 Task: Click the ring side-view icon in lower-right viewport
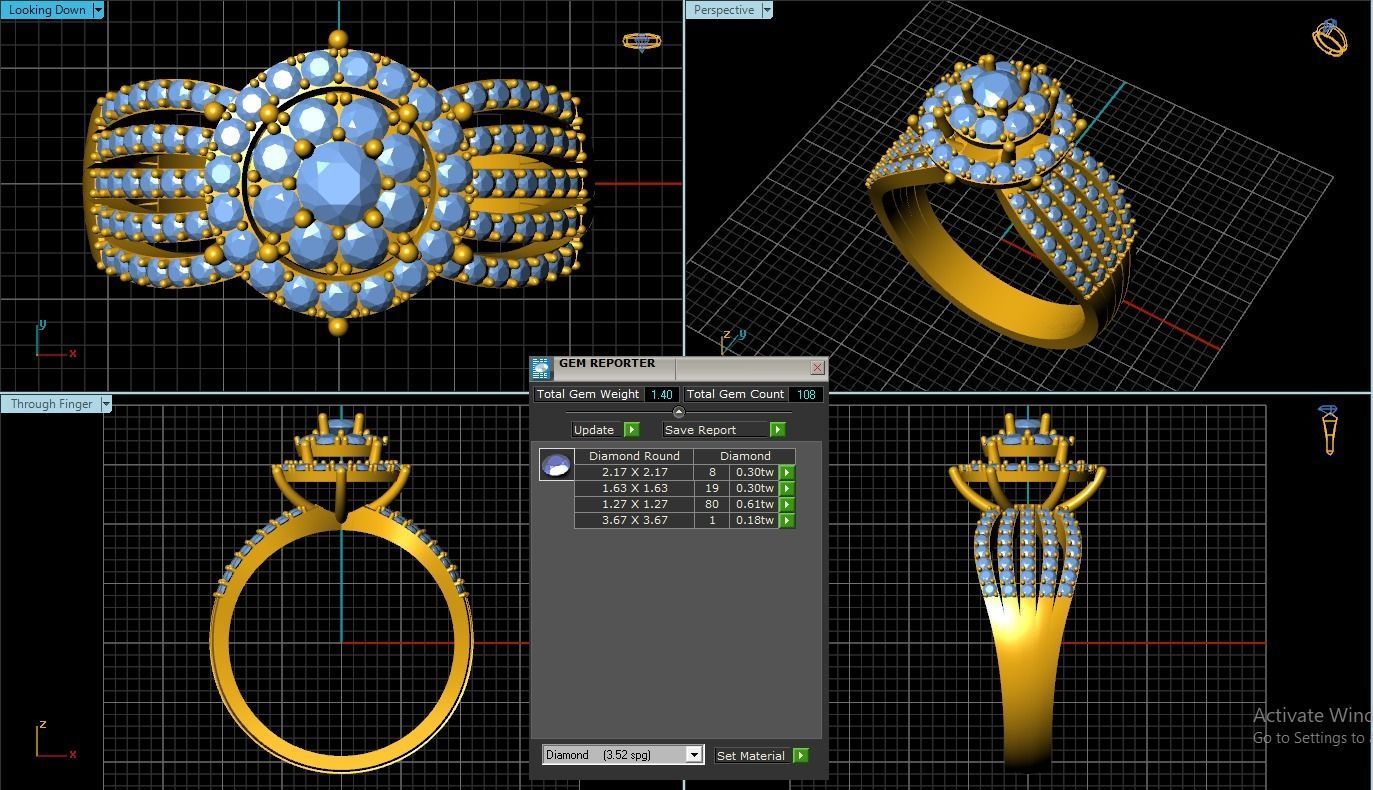(1328, 430)
